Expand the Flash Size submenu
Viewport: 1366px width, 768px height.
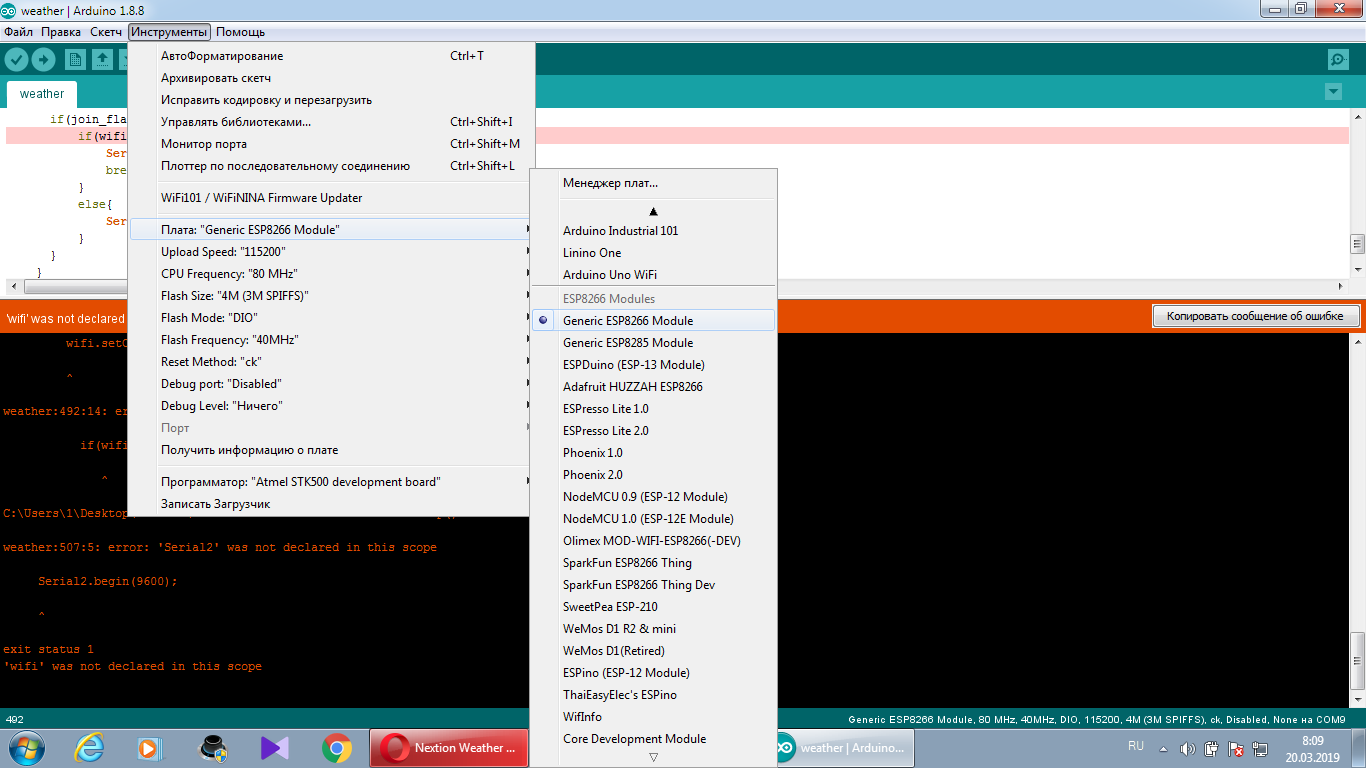click(331, 296)
